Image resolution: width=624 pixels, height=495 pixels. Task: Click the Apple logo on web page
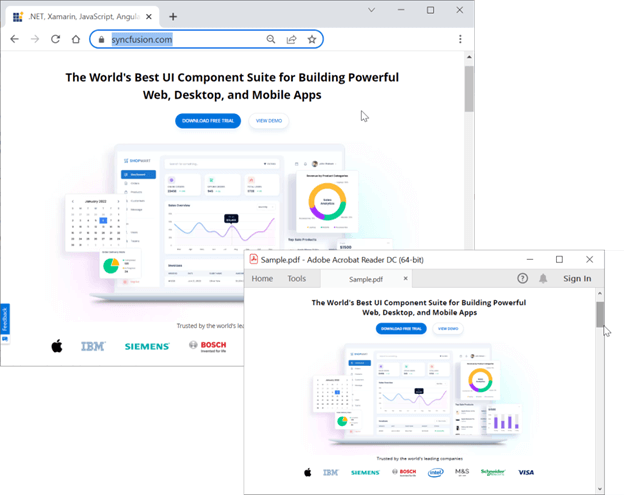(57, 346)
